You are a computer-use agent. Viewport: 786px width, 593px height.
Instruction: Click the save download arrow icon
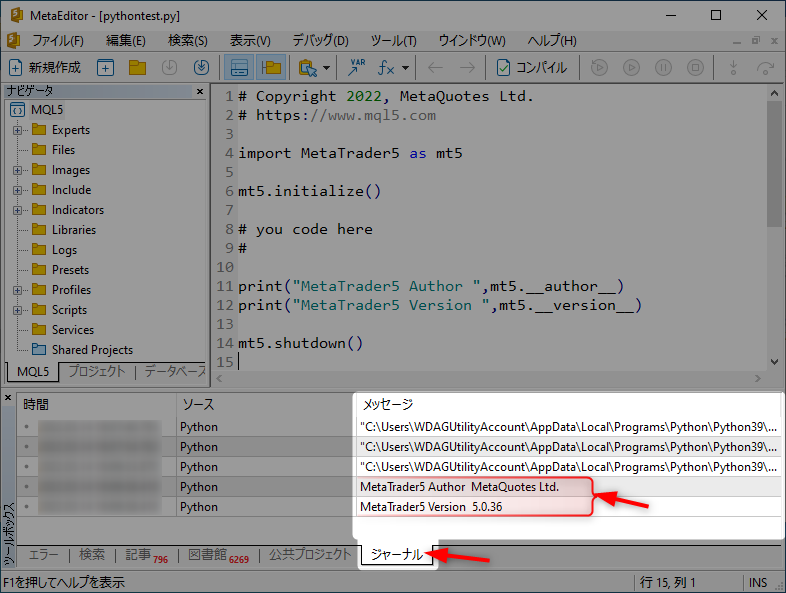pyautogui.click(x=169, y=67)
